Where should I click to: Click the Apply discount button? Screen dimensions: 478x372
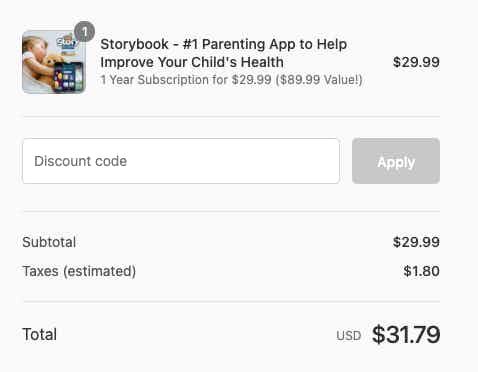(396, 161)
